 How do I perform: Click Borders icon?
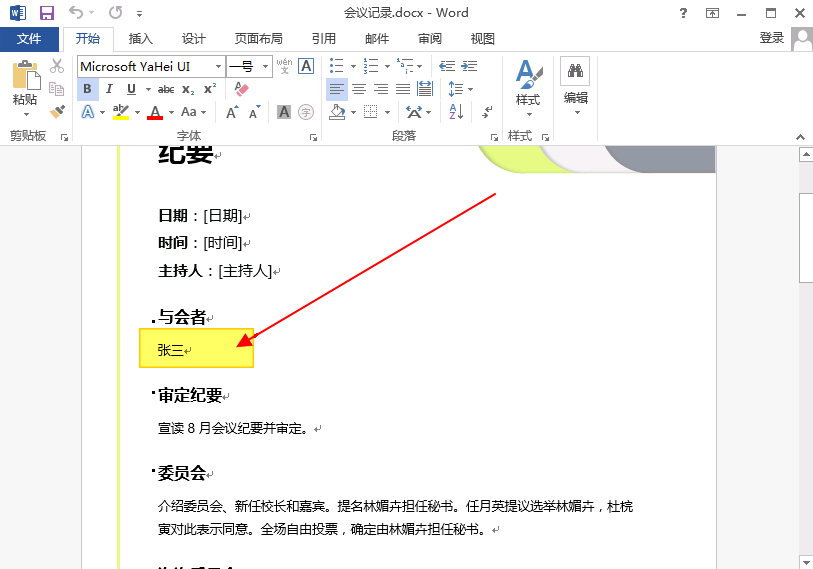coord(370,112)
